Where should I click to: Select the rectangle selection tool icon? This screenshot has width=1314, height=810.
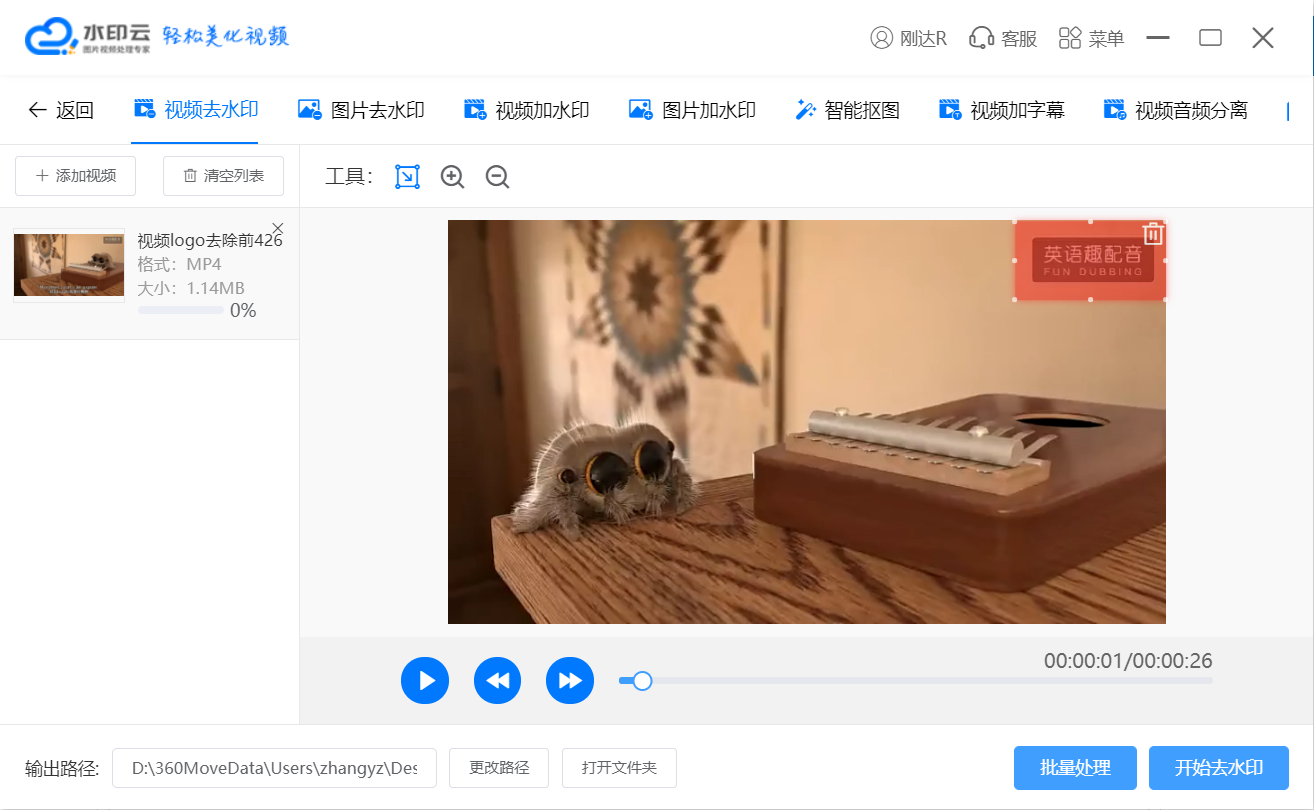(407, 177)
